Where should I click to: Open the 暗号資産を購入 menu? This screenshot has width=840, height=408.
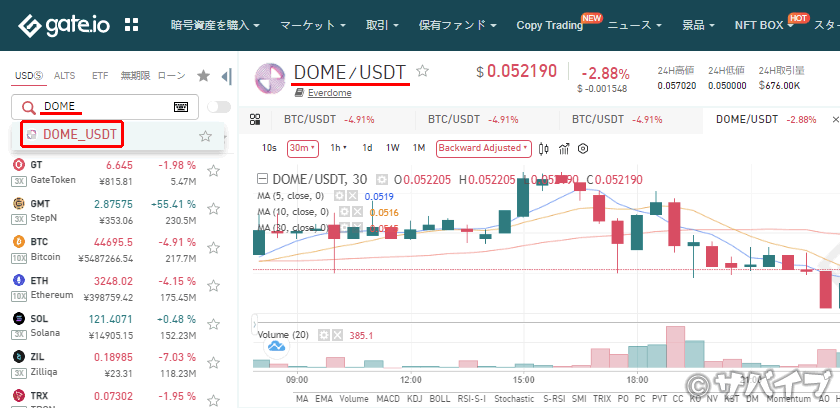(x=215, y=25)
